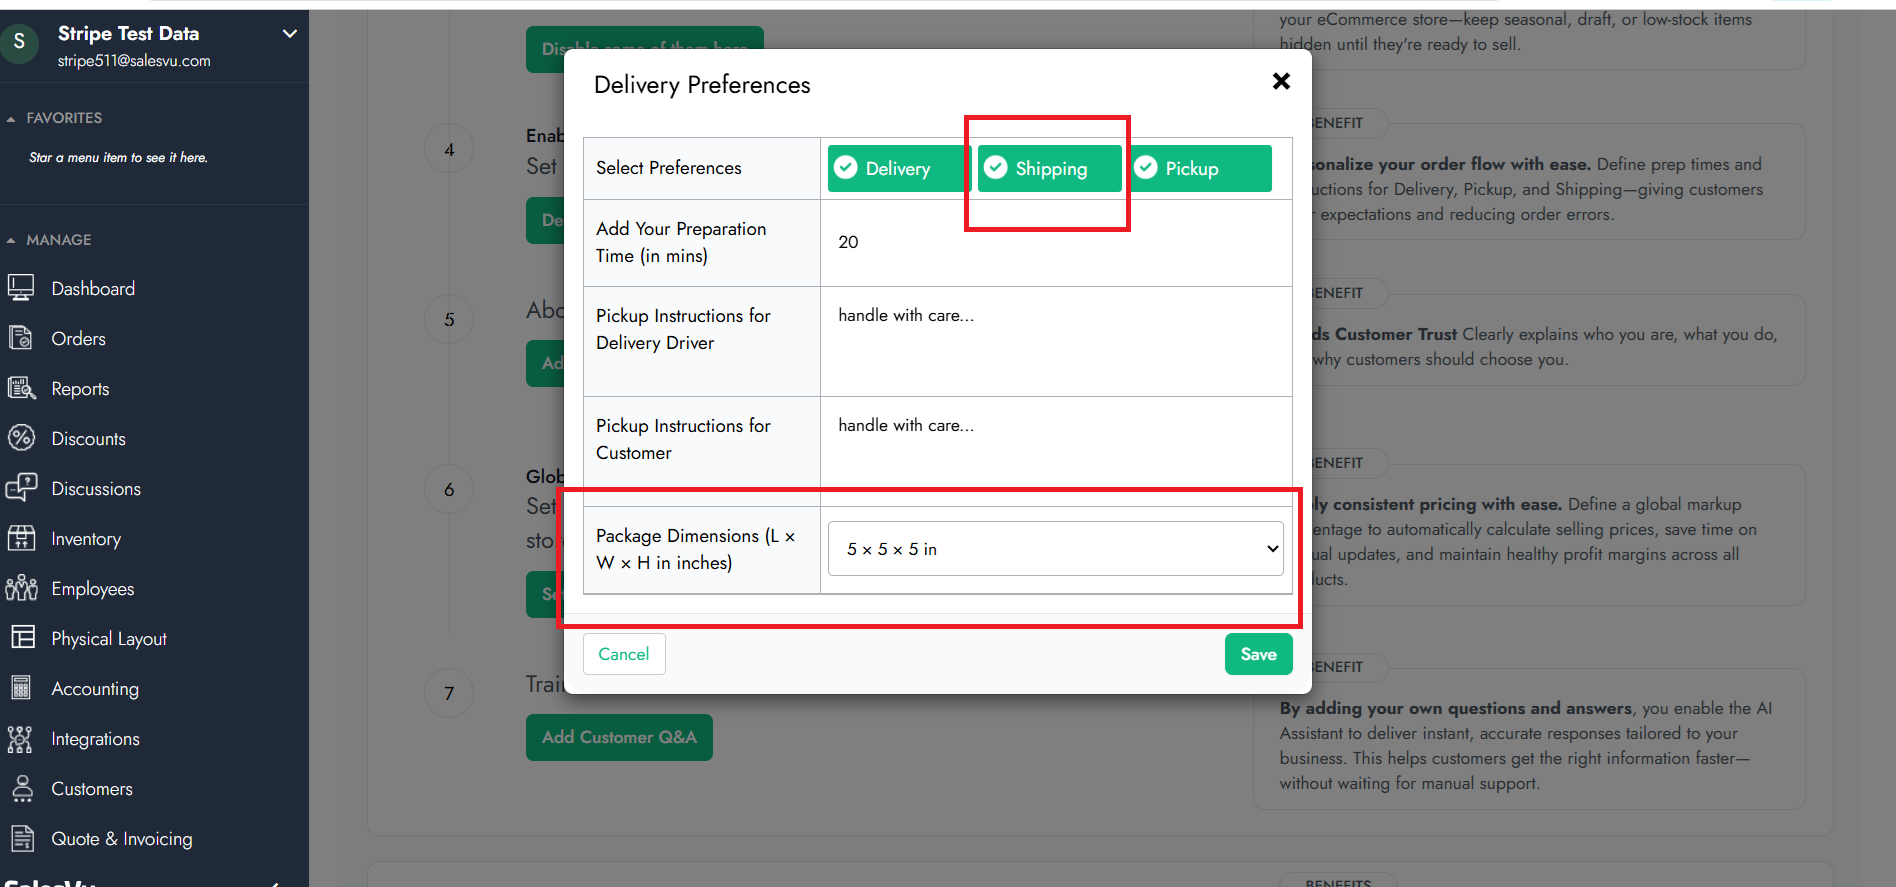Save the delivery preferences

pos(1259,654)
